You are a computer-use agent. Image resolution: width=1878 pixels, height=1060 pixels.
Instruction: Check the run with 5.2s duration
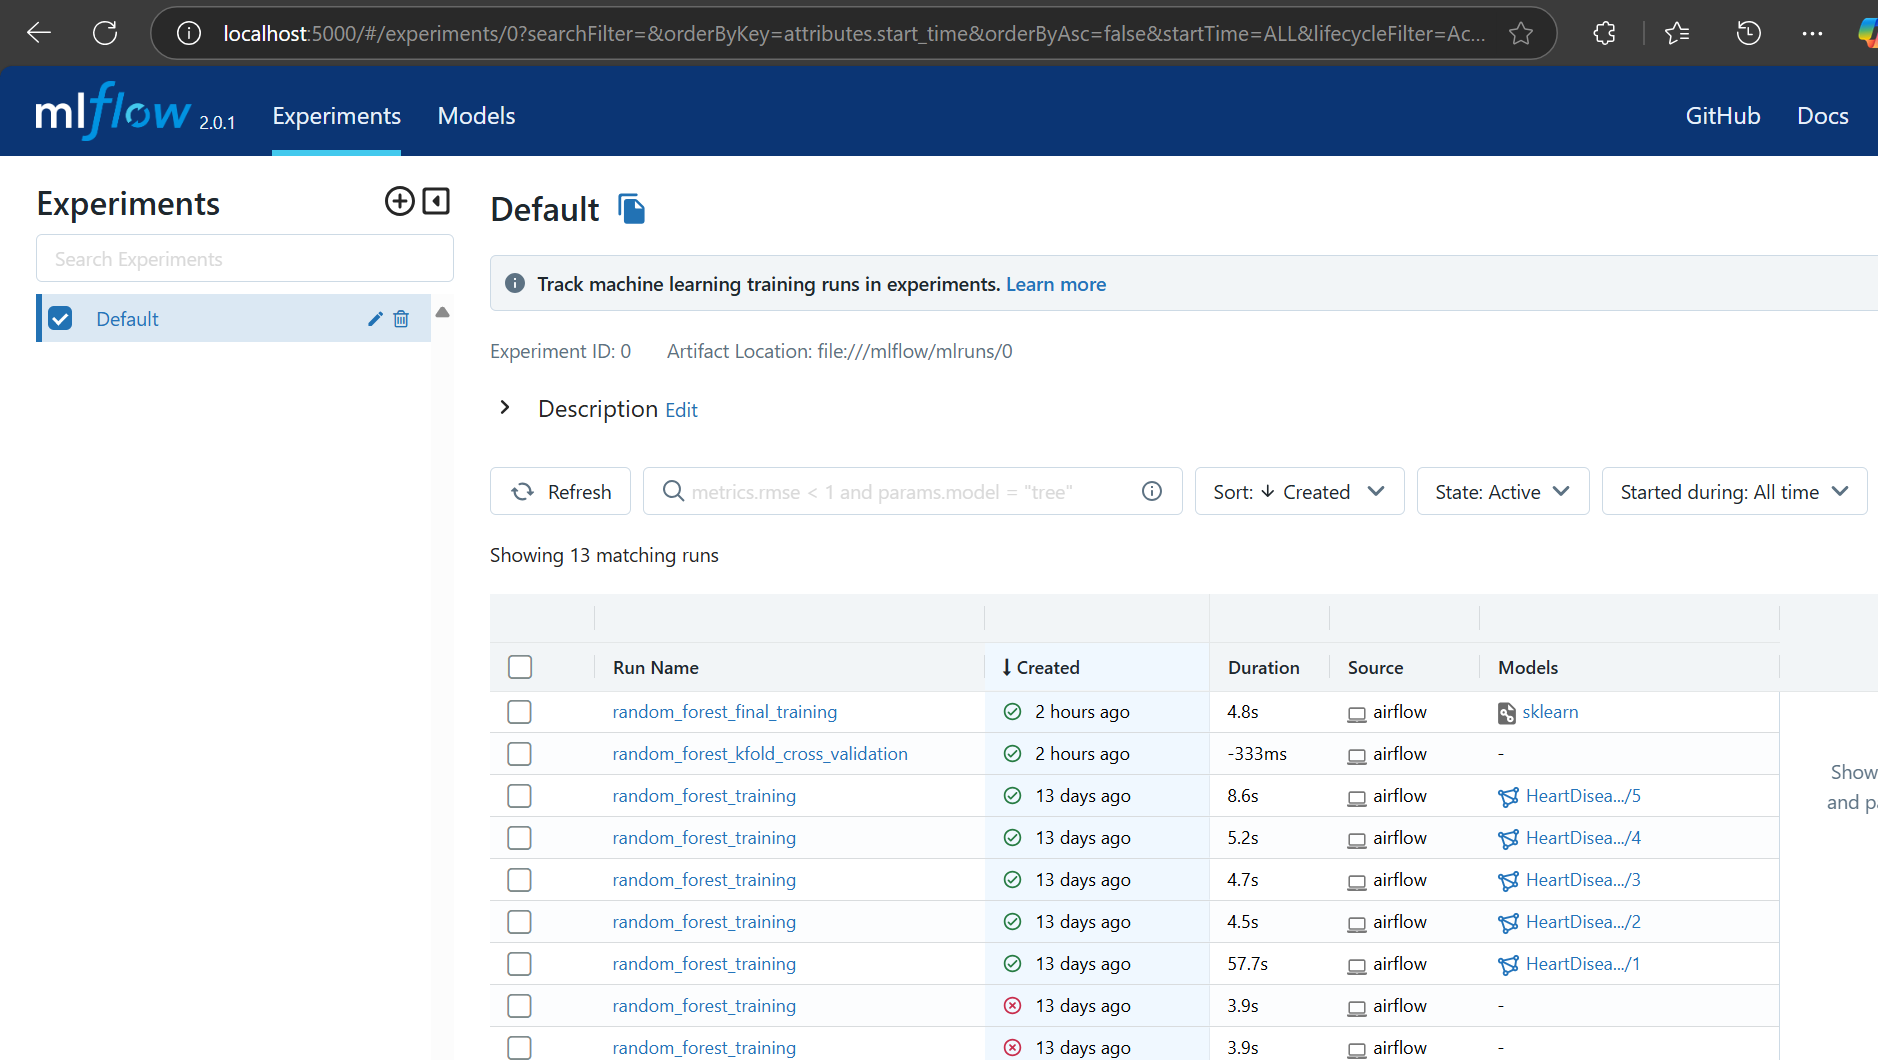click(x=519, y=838)
